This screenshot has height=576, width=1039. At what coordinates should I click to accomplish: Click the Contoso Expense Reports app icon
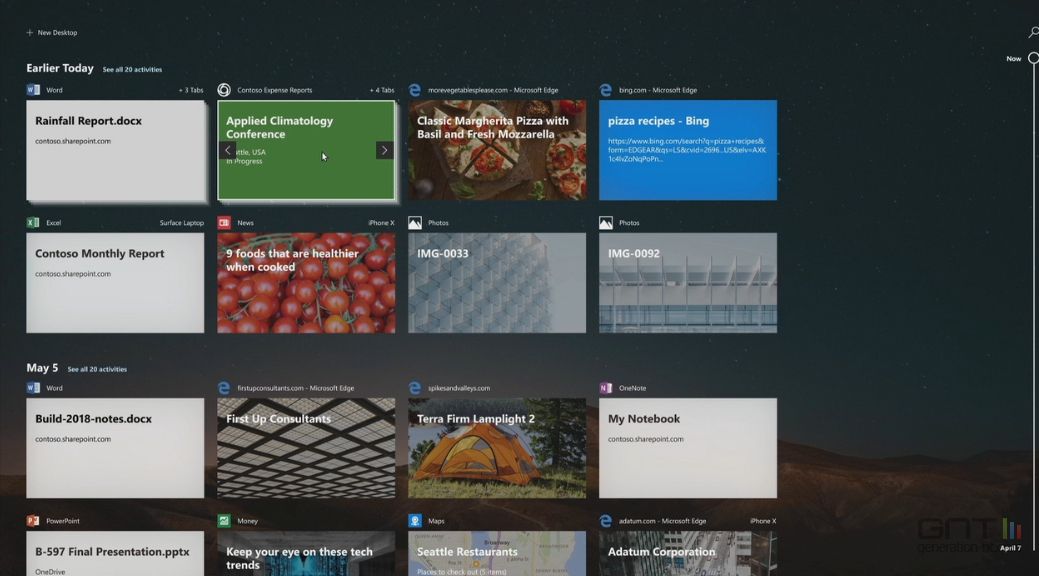pyautogui.click(x=224, y=90)
